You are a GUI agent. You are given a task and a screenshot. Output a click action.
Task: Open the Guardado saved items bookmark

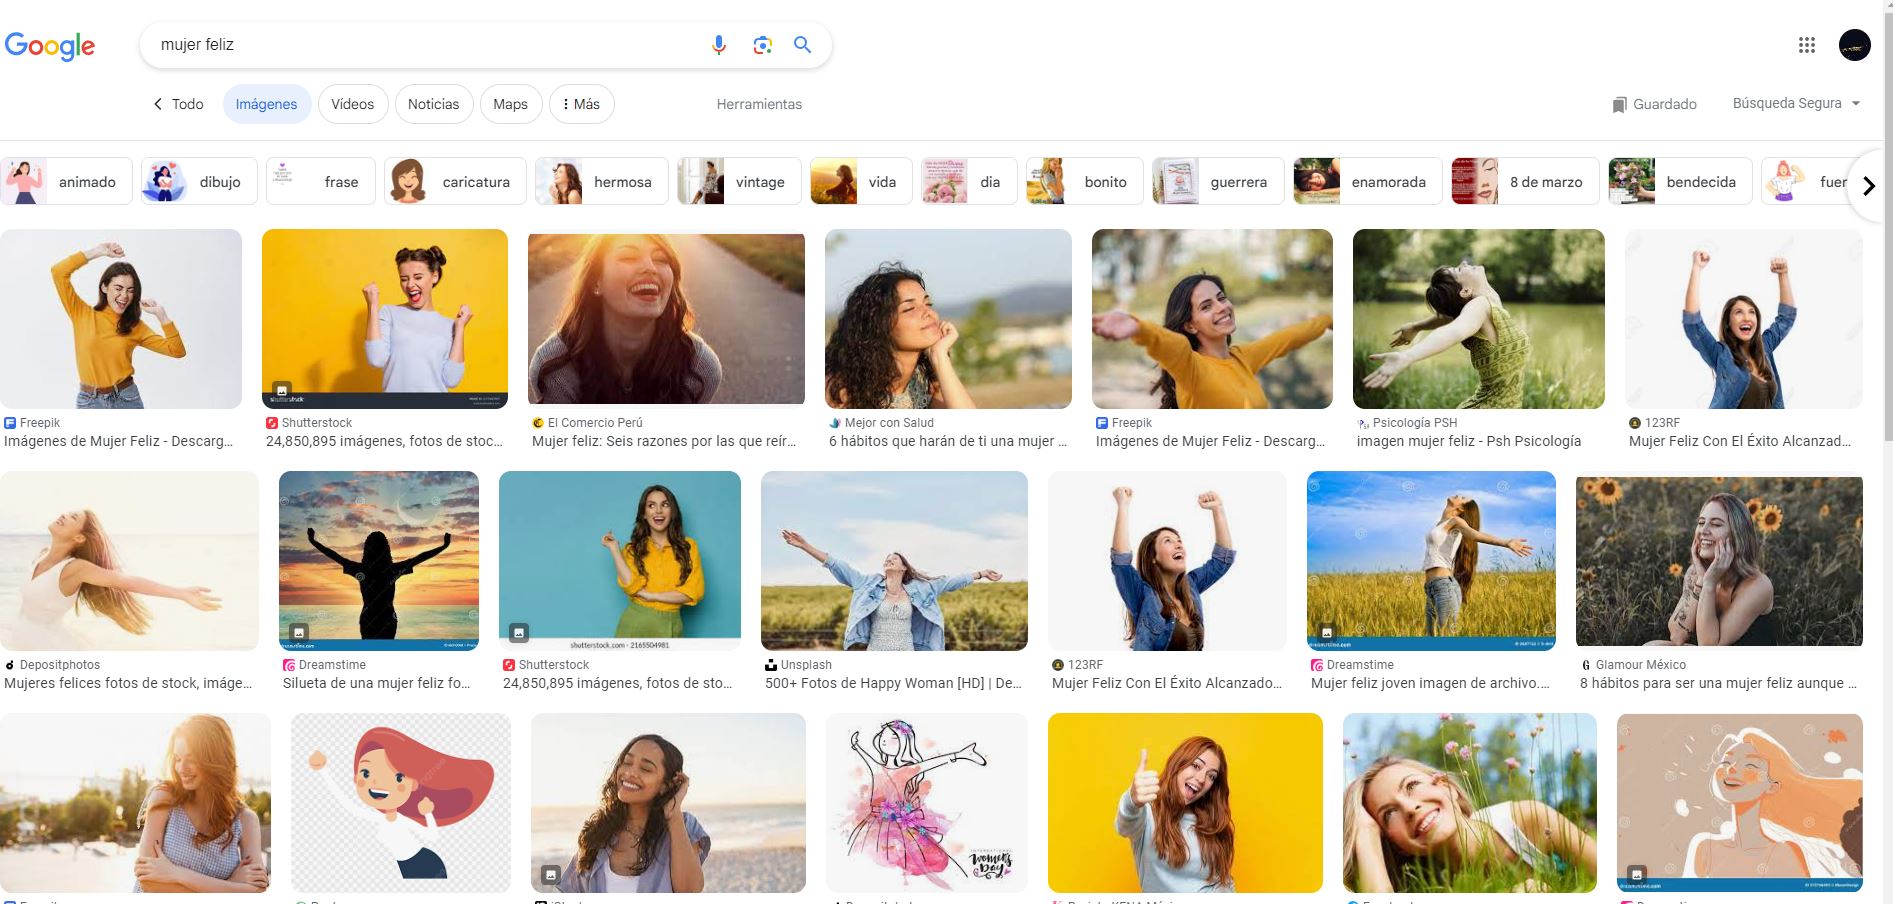[1654, 104]
